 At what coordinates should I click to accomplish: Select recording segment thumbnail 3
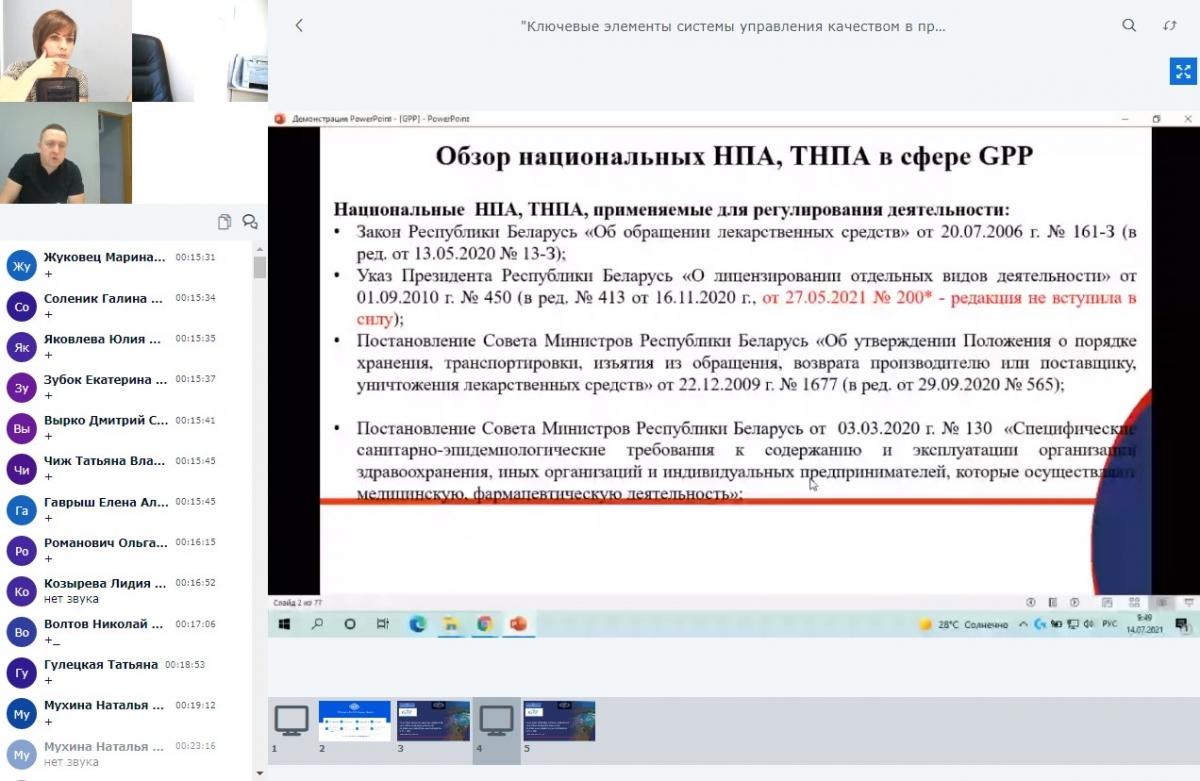point(433,721)
